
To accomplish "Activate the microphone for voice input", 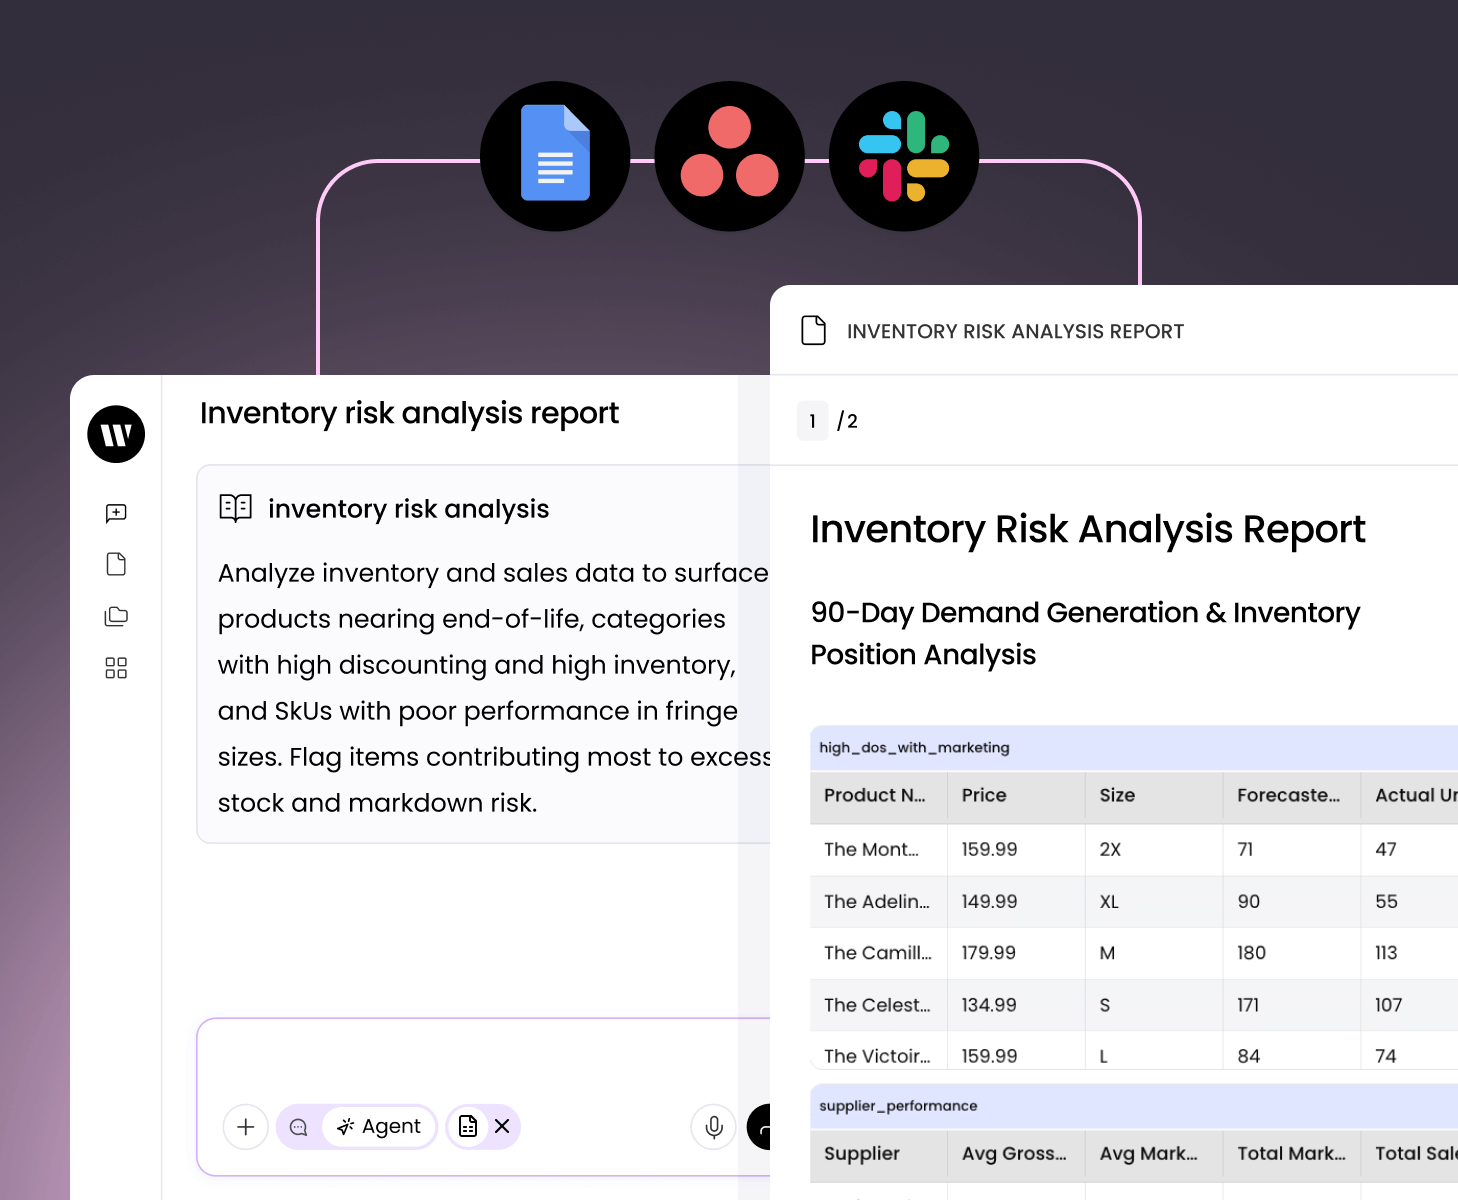I will coord(712,1127).
